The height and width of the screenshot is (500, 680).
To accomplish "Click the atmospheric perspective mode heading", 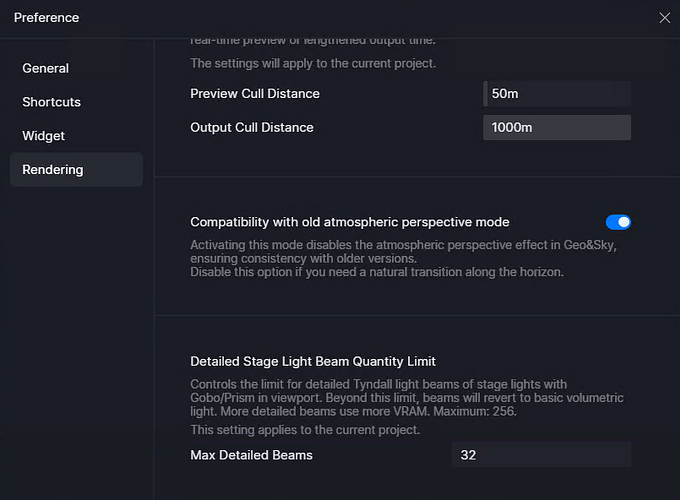I will click(350, 222).
